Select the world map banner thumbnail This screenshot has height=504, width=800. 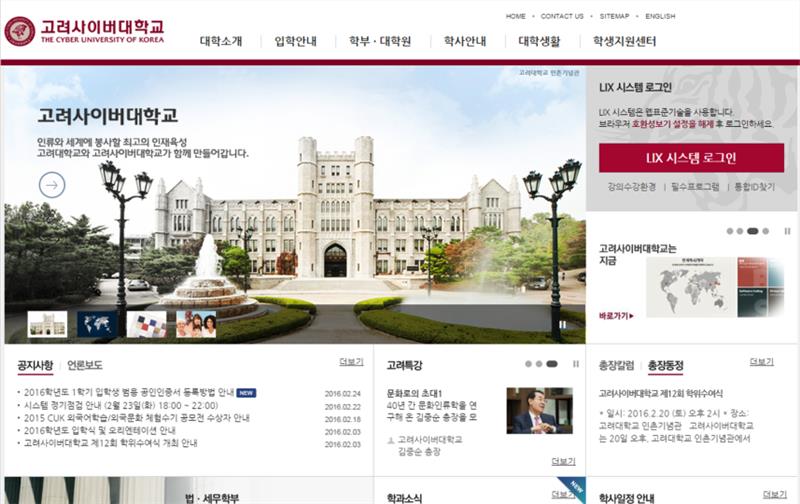tap(97, 324)
